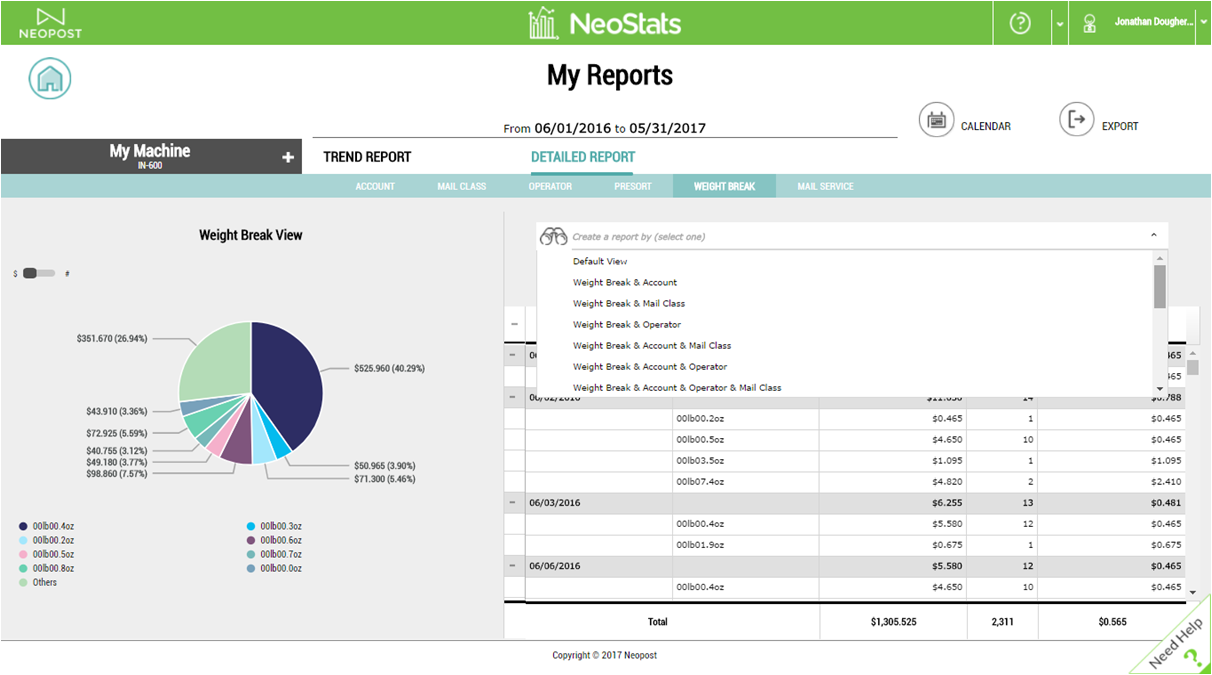1212x675 pixels.
Task: Open the user account dropdown arrow
Action: tap(1203, 24)
